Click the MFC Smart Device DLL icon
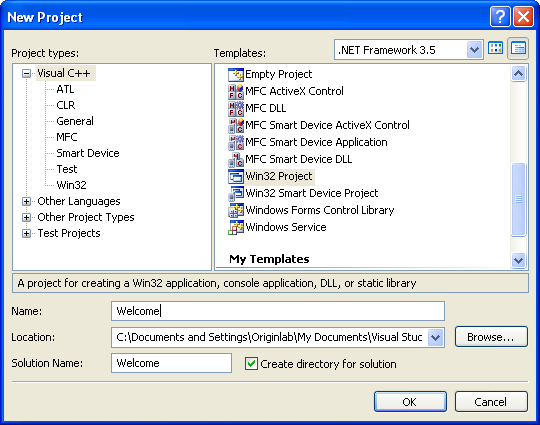 pyautogui.click(x=236, y=159)
